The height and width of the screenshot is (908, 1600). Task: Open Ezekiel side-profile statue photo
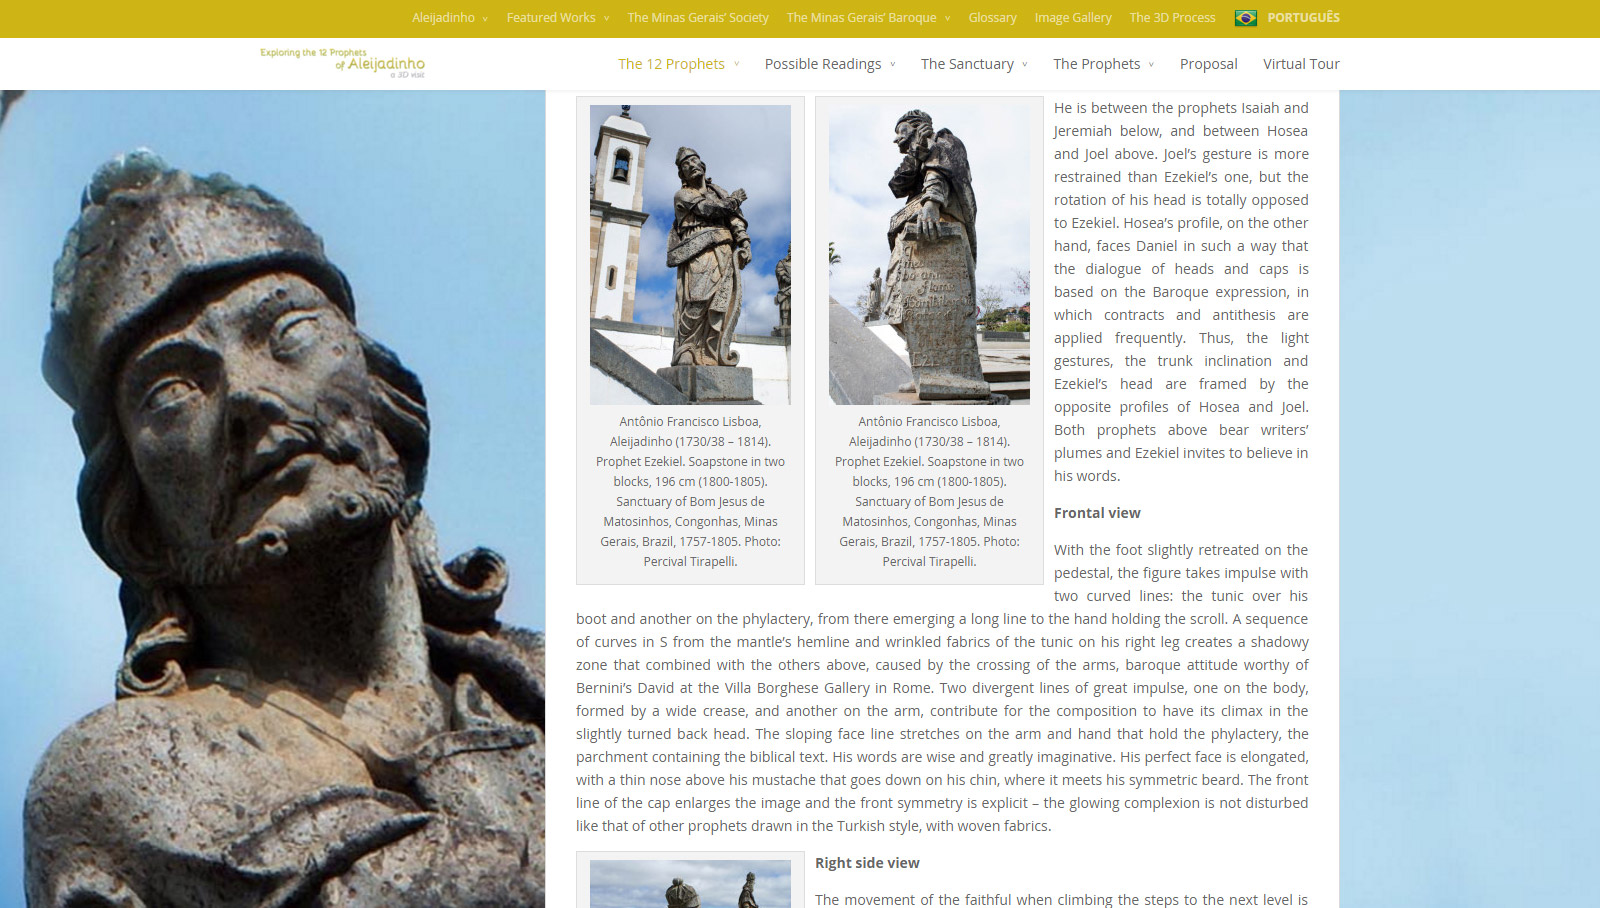[x=929, y=255]
